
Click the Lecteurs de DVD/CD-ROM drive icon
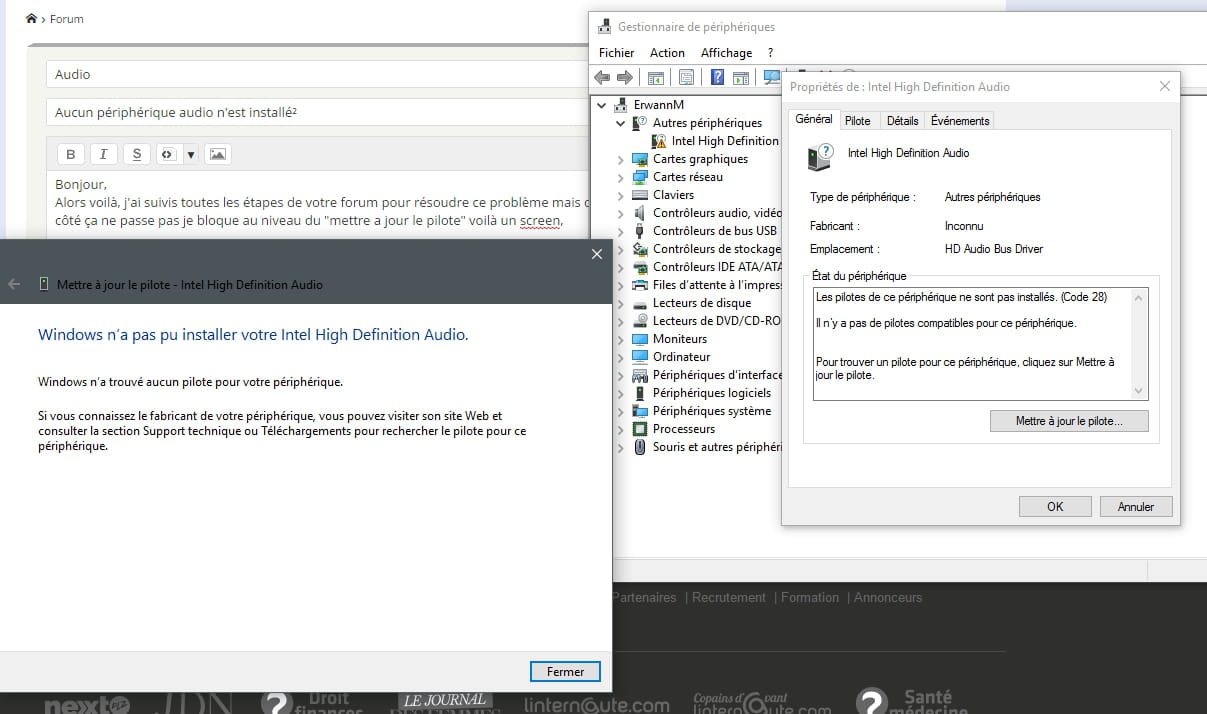640,321
